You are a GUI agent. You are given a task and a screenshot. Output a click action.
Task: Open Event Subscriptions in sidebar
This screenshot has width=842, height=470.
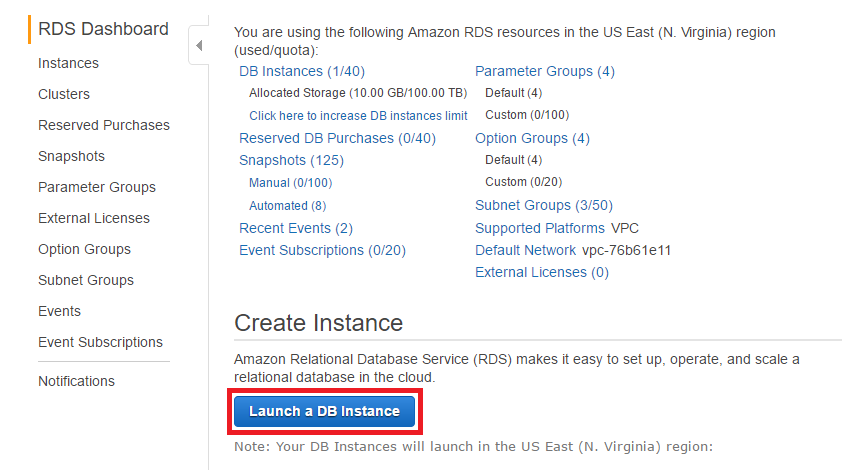click(x=100, y=342)
